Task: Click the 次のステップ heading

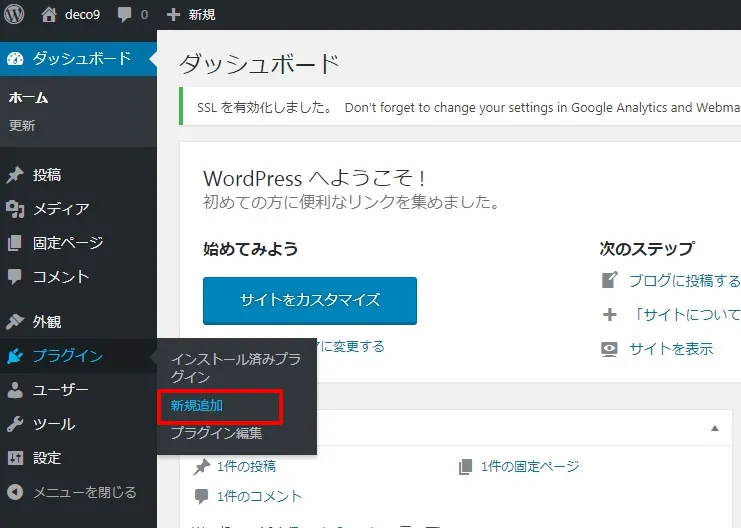Action: pyautogui.click(x=647, y=249)
